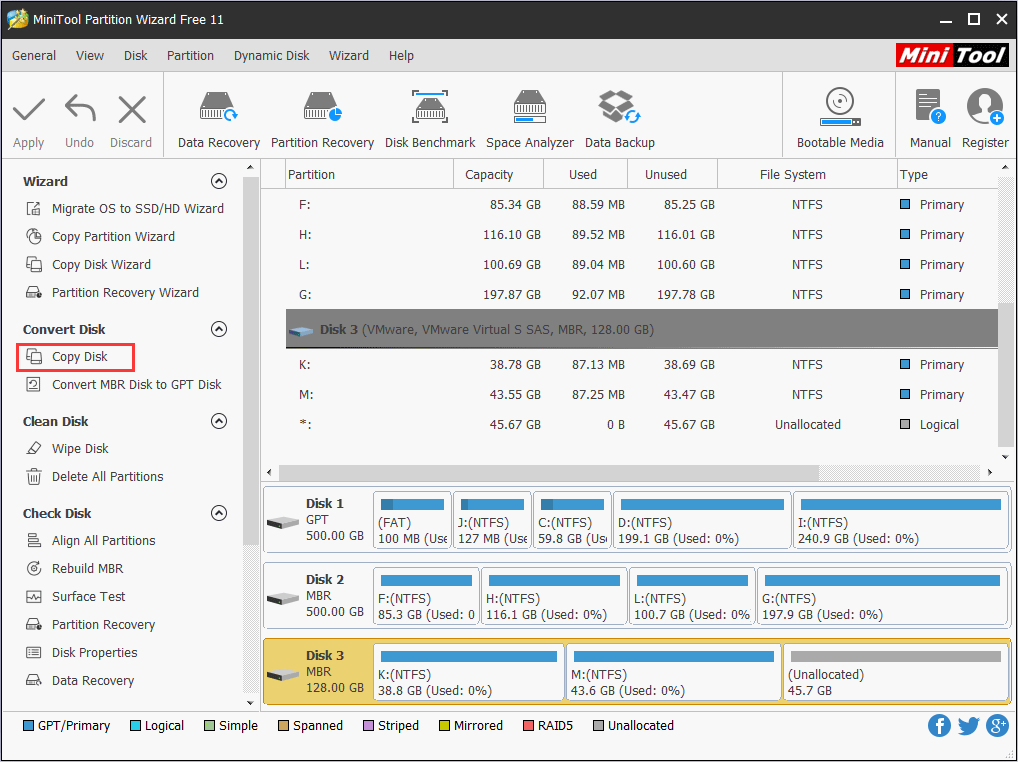1018x762 pixels.
Task: Select the K: partition on Disk 3
Action: (467, 672)
